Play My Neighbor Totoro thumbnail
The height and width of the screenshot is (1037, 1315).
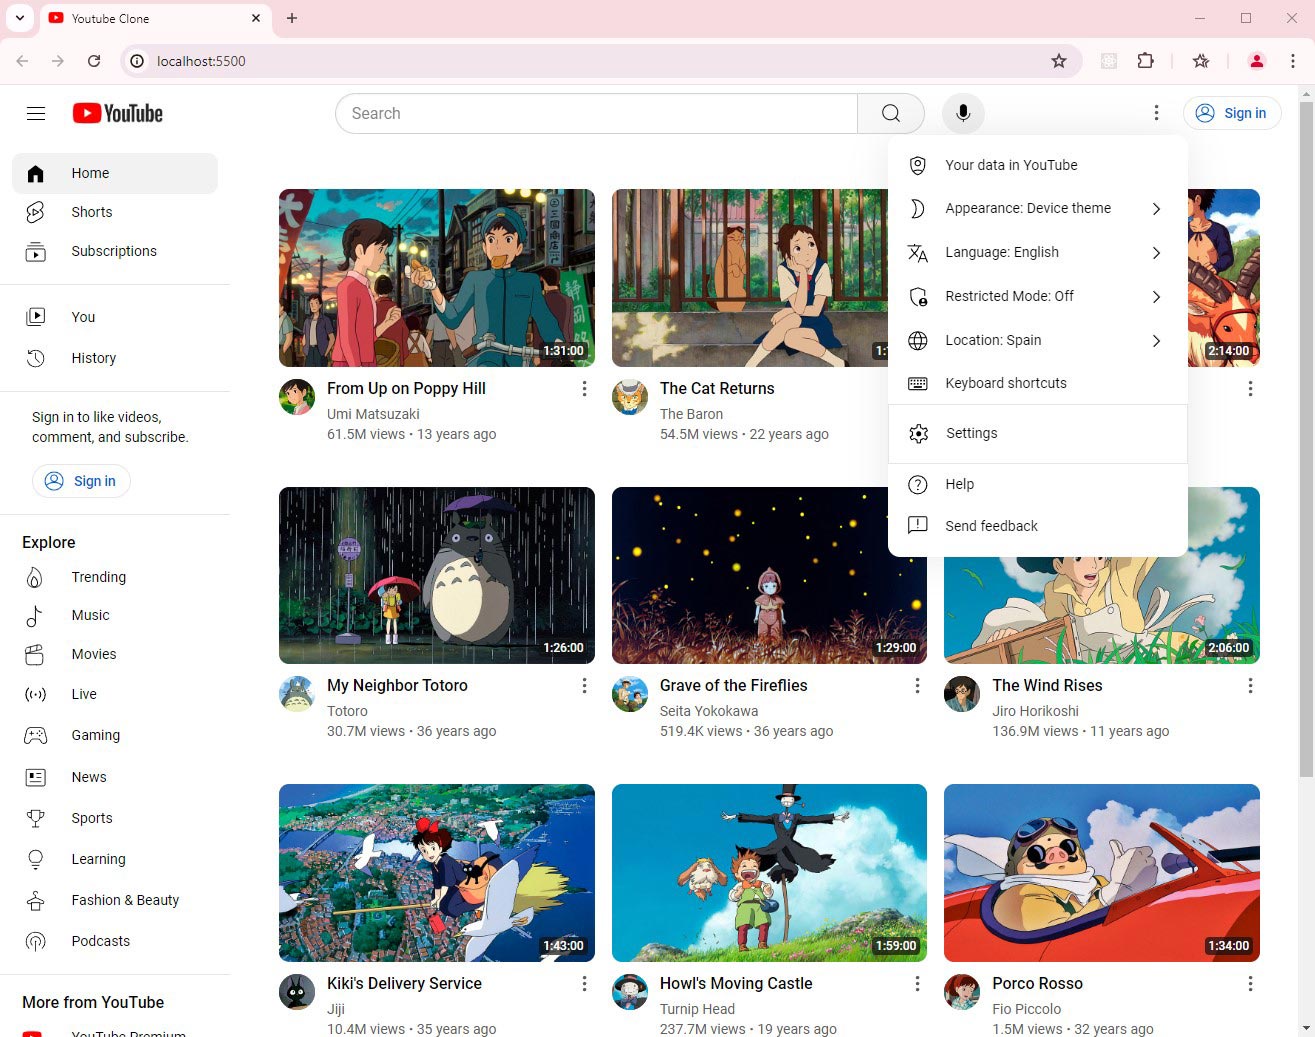tap(437, 575)
